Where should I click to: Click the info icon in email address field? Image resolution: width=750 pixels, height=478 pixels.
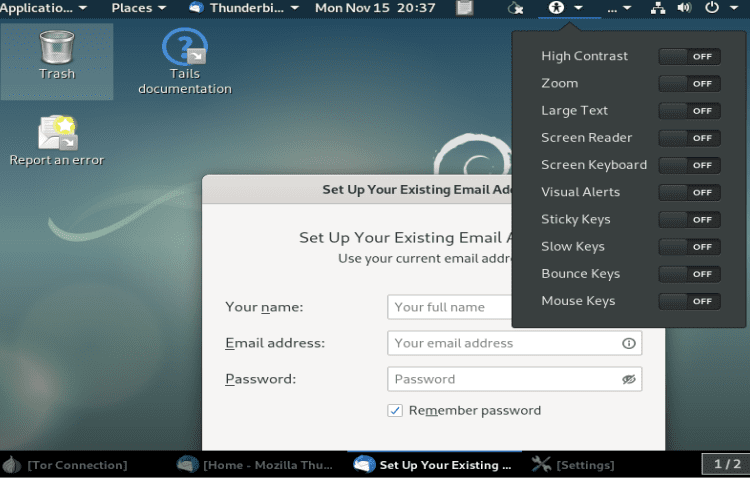click(x=628, y=343)
